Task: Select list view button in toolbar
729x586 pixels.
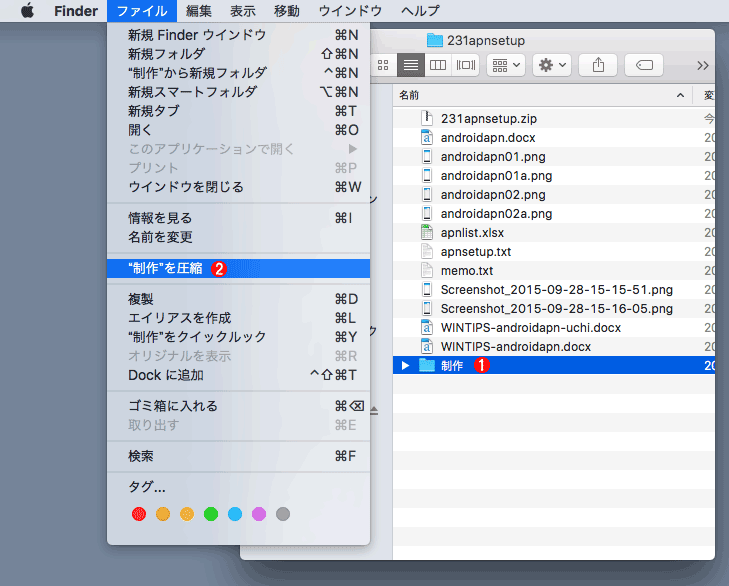Action: click(410, 65)
